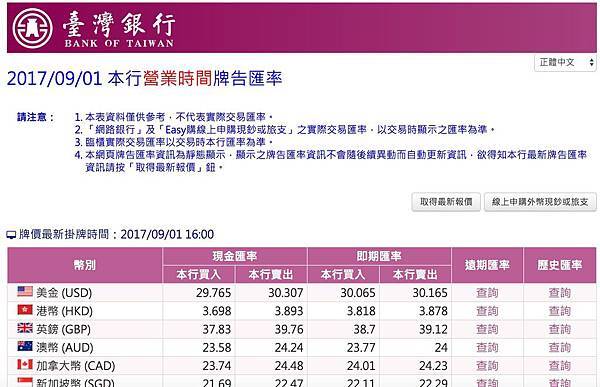The width and height of the screenshot is (600, 387).
Task: Open 遠期匯率 查詢 link for USD
Action: 487,293
